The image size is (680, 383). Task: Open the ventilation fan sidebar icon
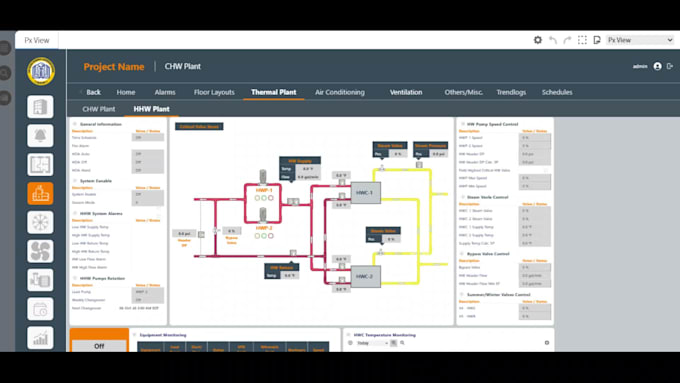tap(40, 251)
